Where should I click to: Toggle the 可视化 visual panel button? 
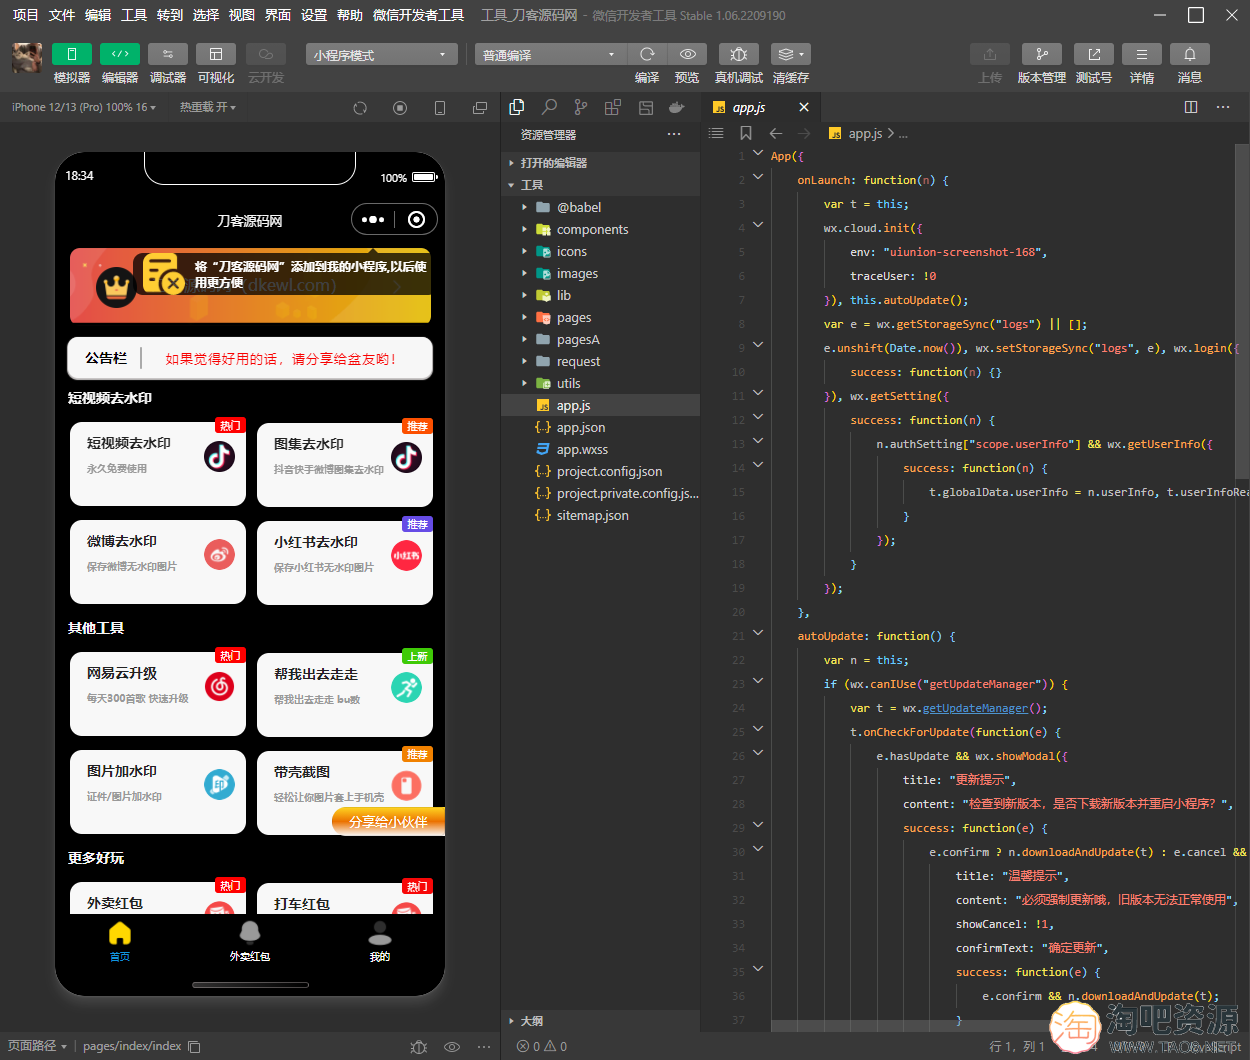216,54
